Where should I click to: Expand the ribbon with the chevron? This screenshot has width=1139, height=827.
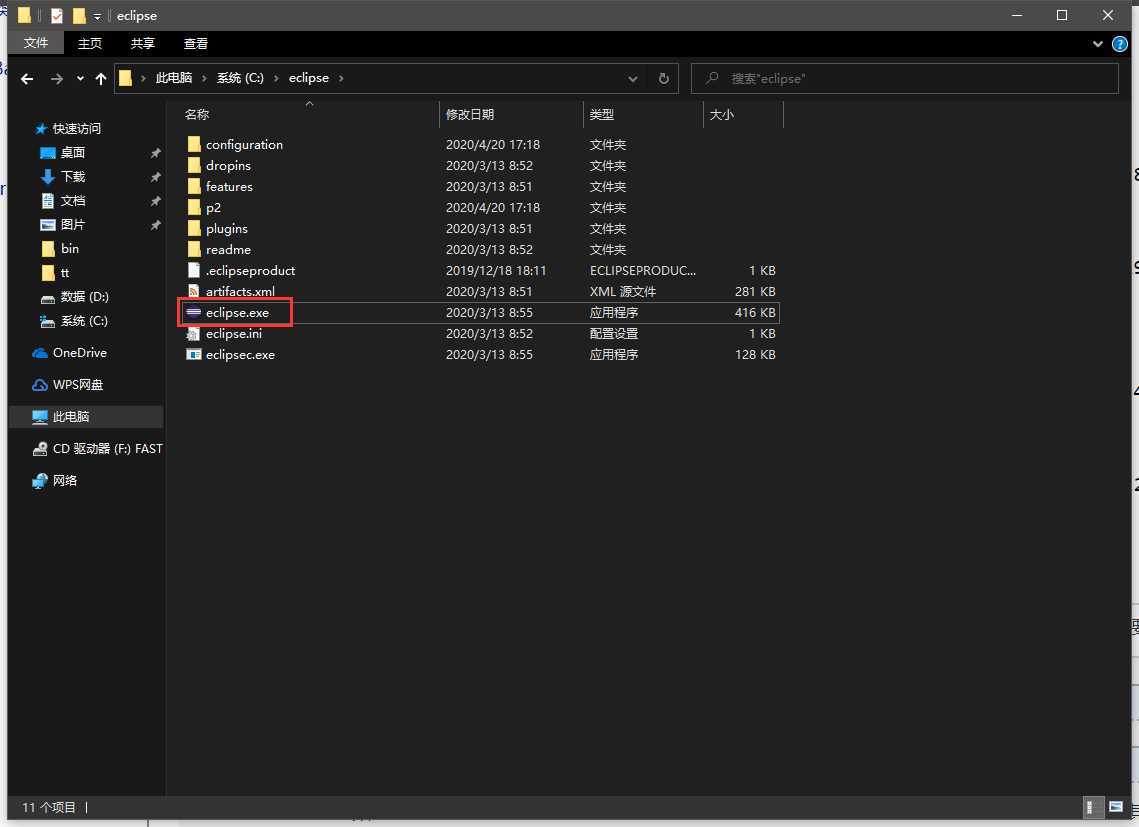pos(1098,44)
